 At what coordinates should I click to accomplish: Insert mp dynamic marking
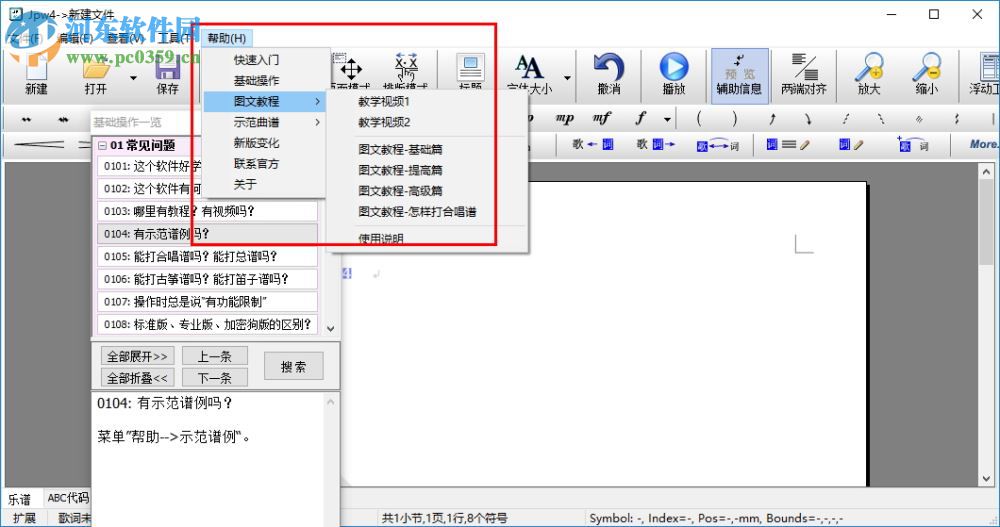(564, 118)
